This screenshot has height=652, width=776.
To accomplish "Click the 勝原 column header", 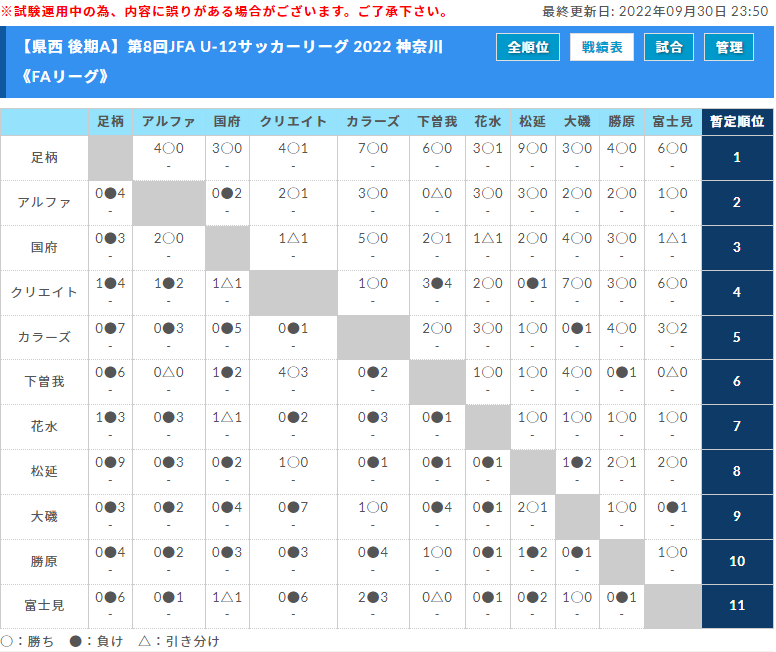I will (x=622, y=122).
